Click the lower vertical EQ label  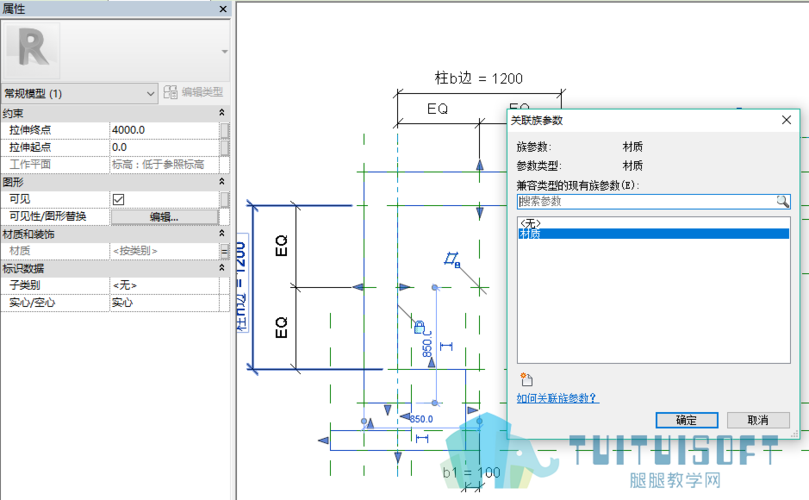point(281,328)
